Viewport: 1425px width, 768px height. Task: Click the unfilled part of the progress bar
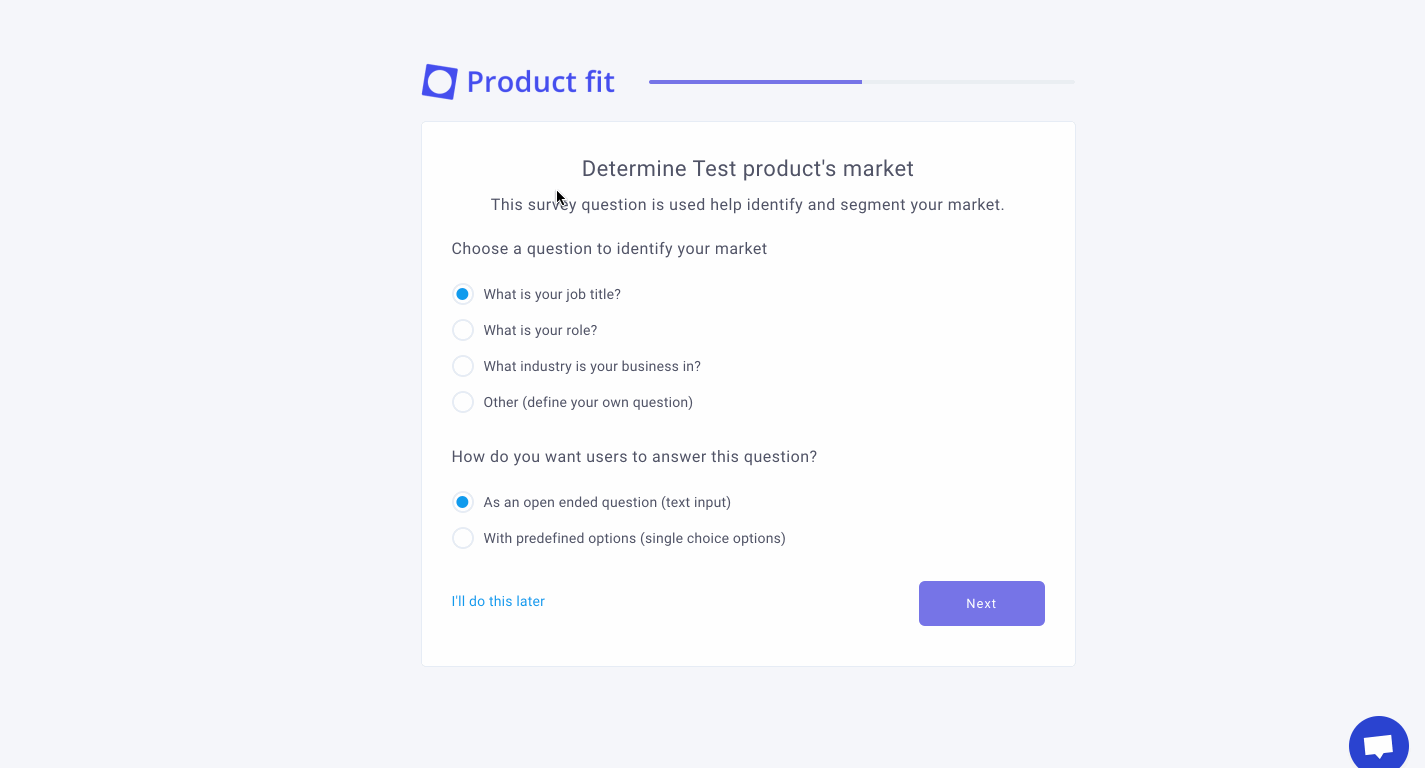pos(968,82)
